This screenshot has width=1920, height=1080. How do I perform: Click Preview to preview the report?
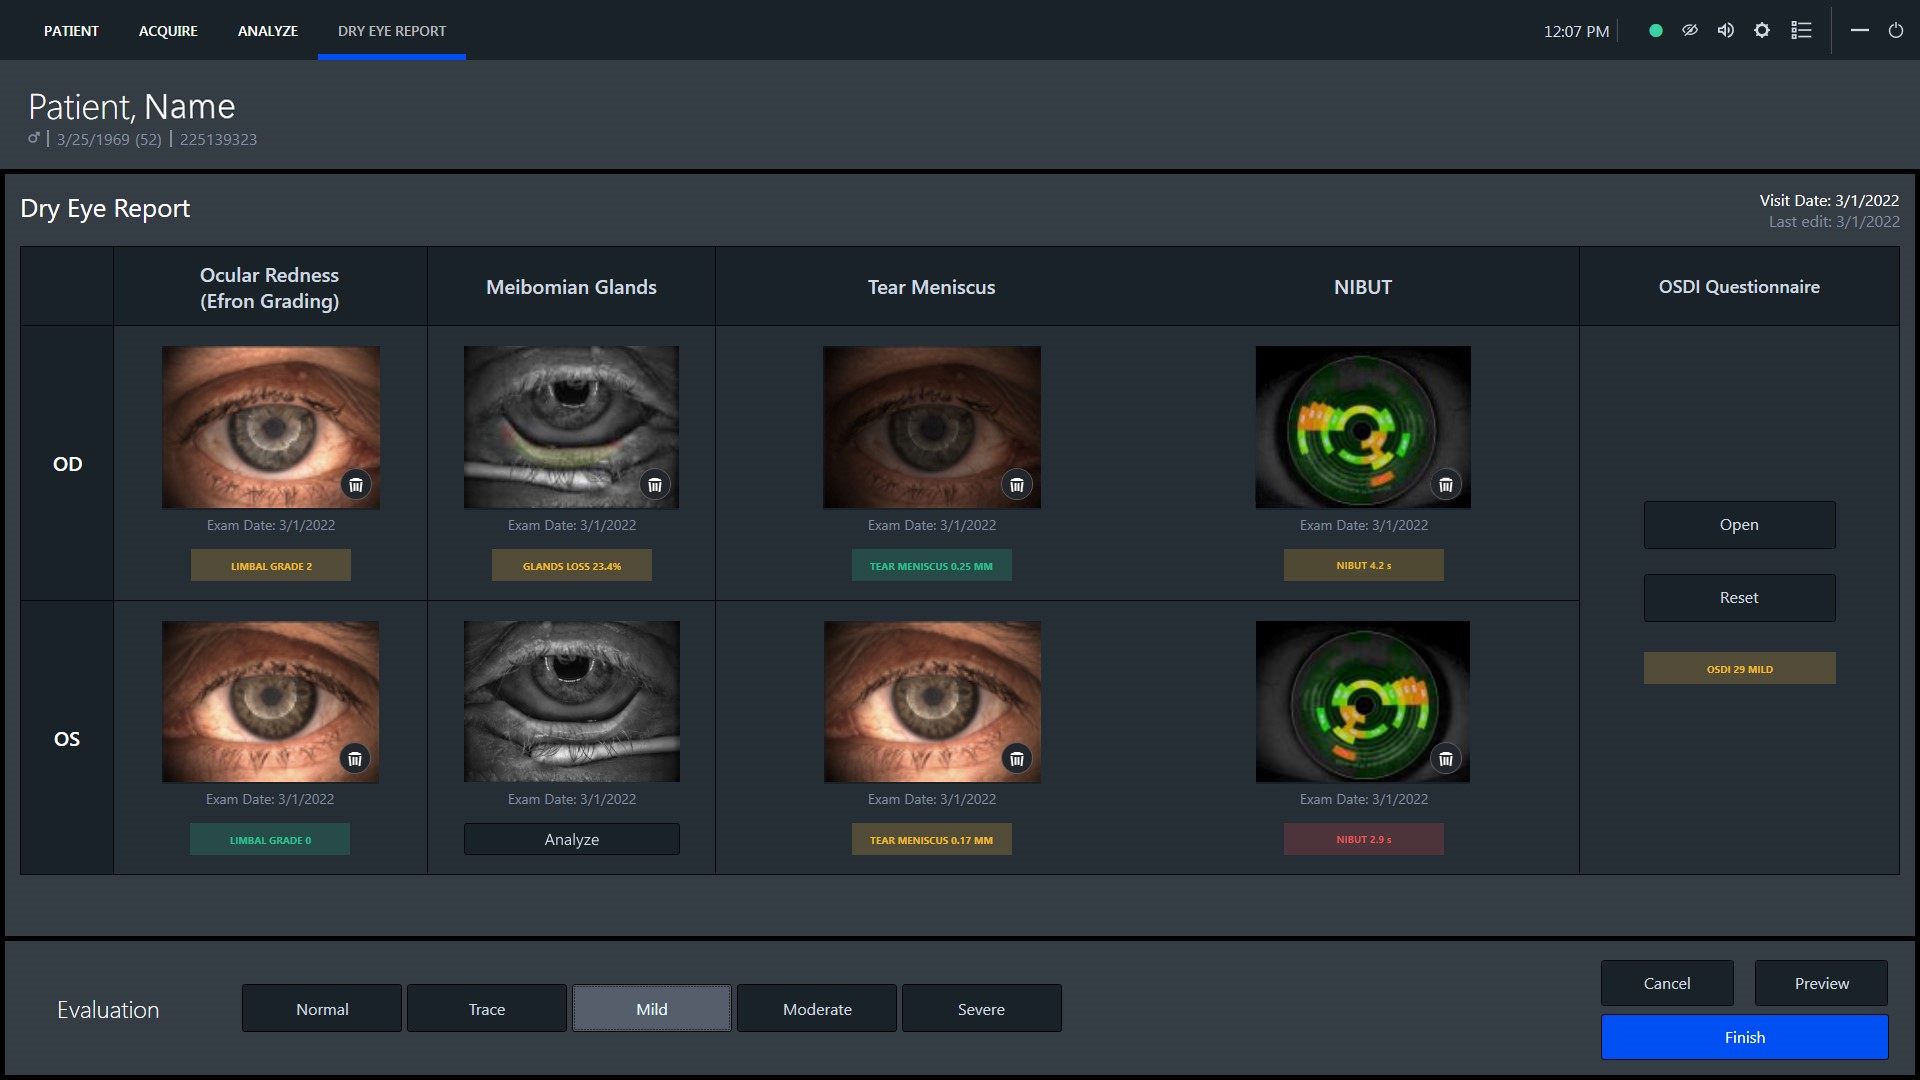click(x=1822, y=982)
